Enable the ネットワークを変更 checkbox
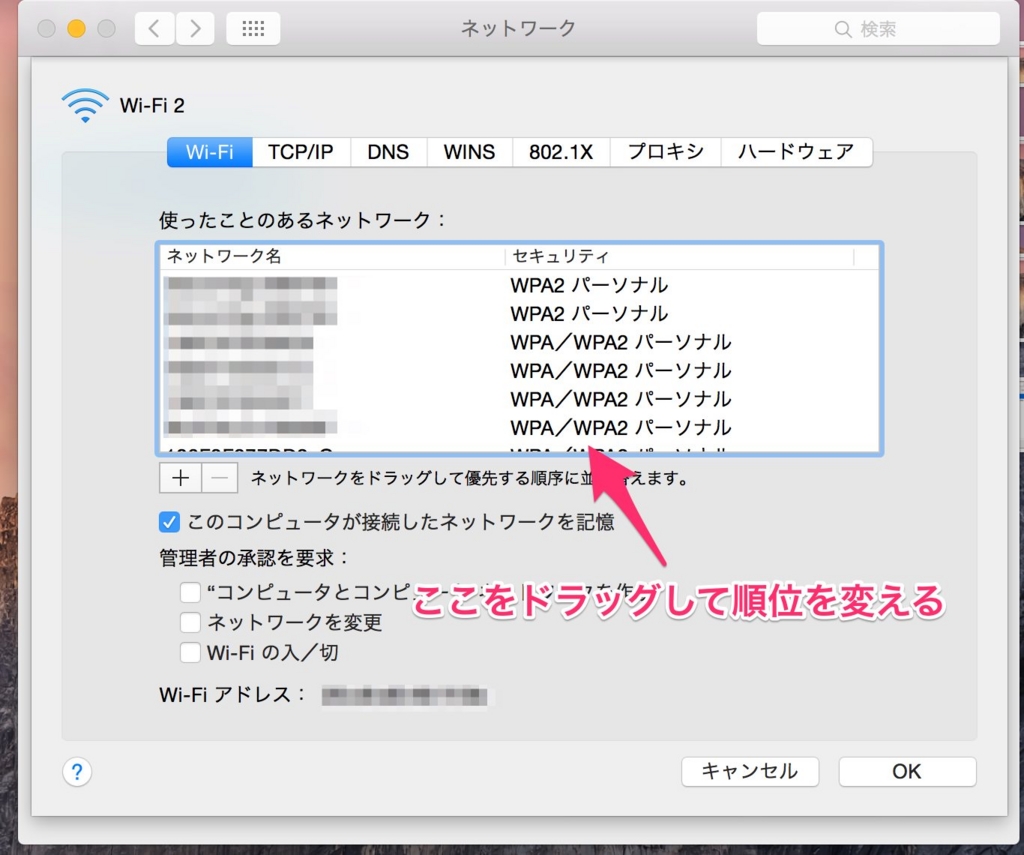Screen dimensions: 1024x855 (x=190, y=622)
